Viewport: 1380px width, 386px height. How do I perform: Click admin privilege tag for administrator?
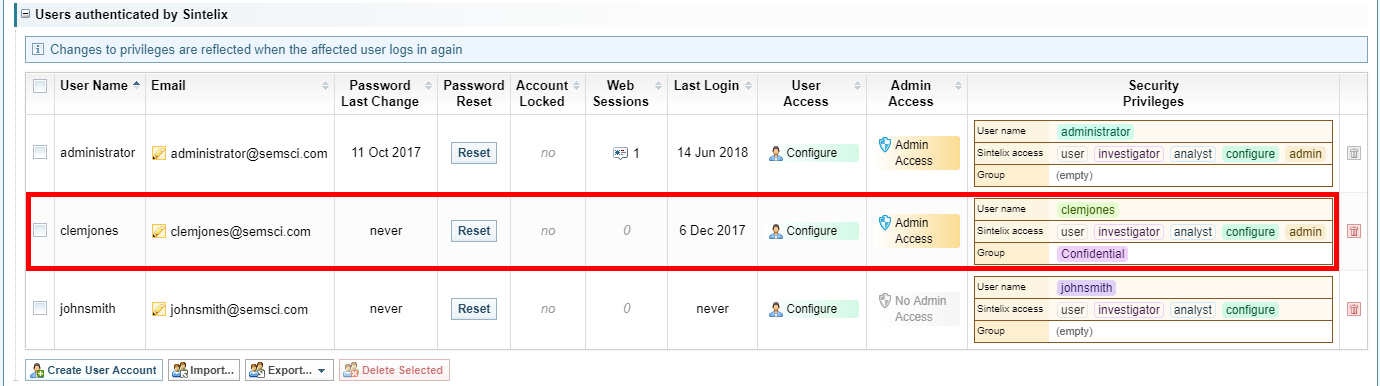coord(1305,154)
